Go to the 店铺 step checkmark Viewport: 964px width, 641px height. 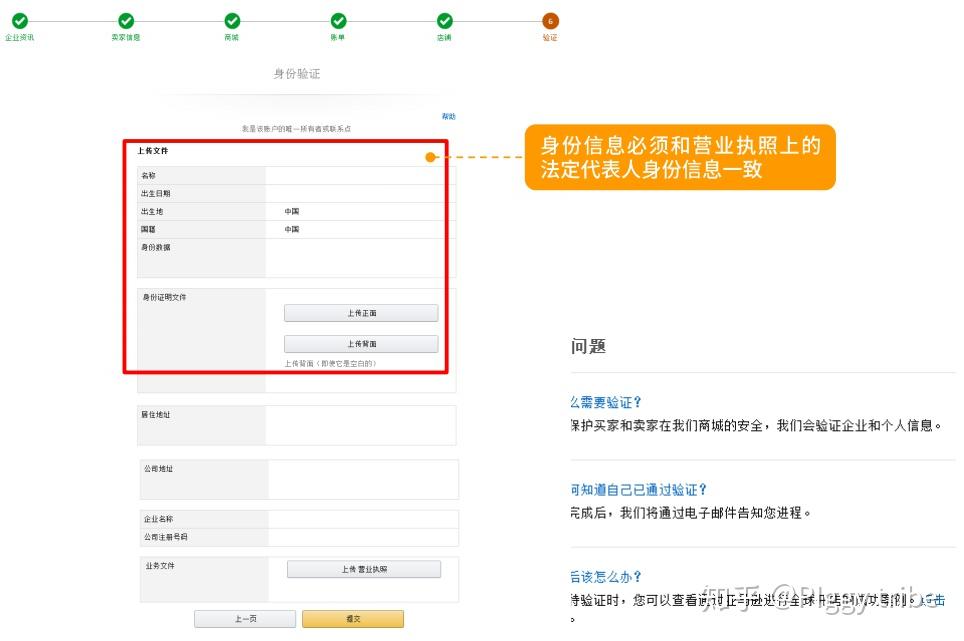pos(444,21)
